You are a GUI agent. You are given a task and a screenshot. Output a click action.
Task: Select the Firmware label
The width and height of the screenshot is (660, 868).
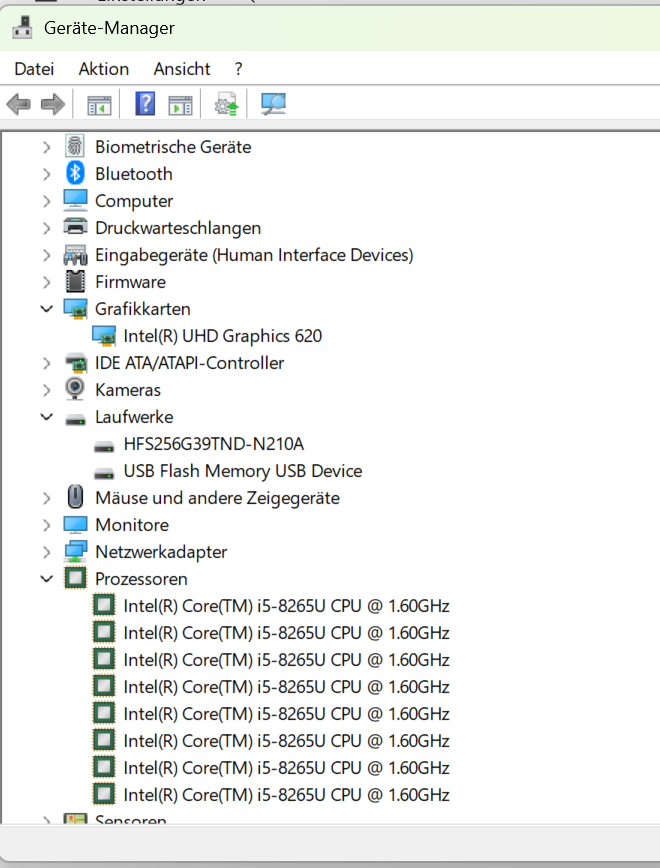[130, 282]
